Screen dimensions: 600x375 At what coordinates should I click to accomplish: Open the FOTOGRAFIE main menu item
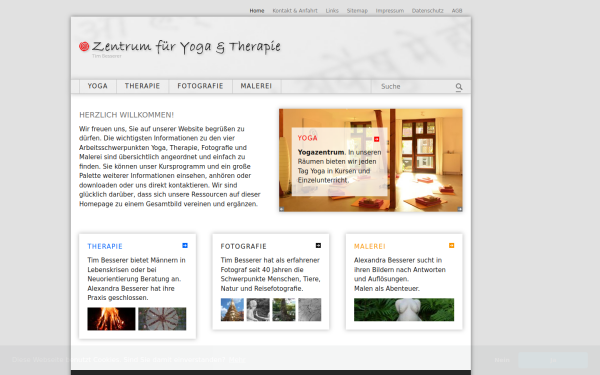200,86
